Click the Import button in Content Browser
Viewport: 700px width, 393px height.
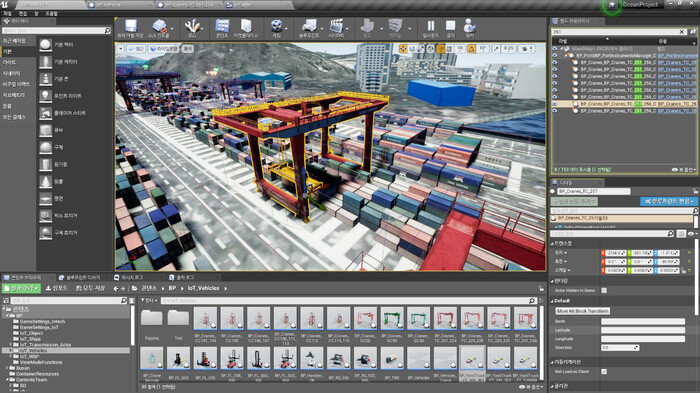pyautogui.click(x=57, y=288)
